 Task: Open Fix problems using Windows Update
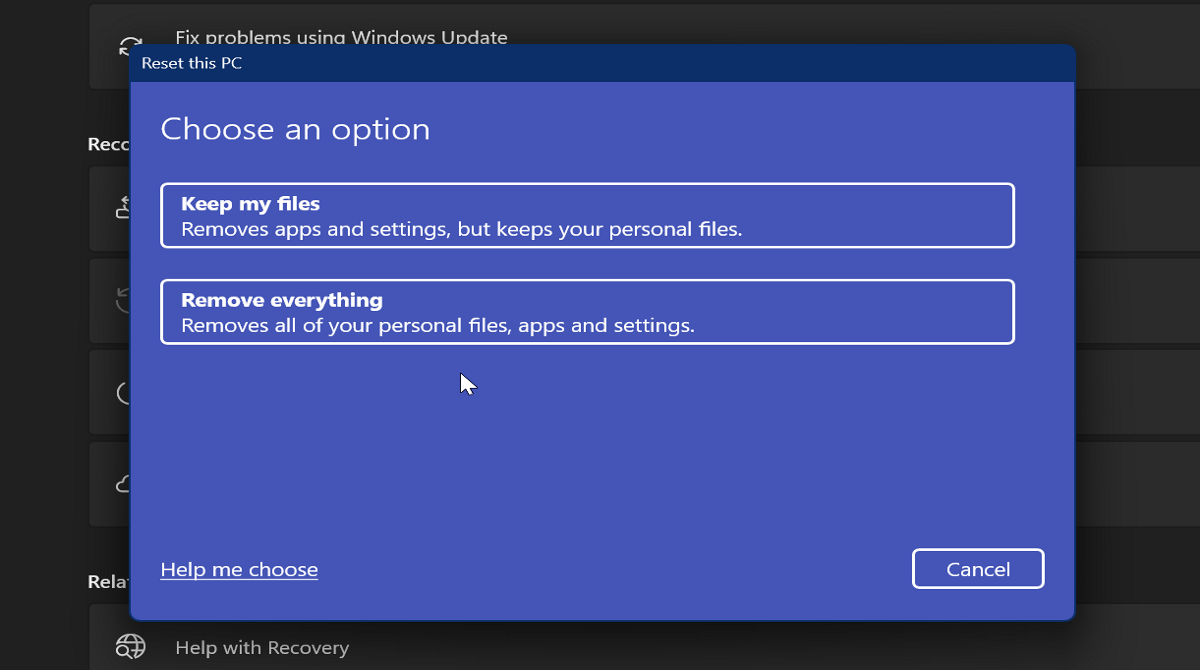tap(341, 37)
